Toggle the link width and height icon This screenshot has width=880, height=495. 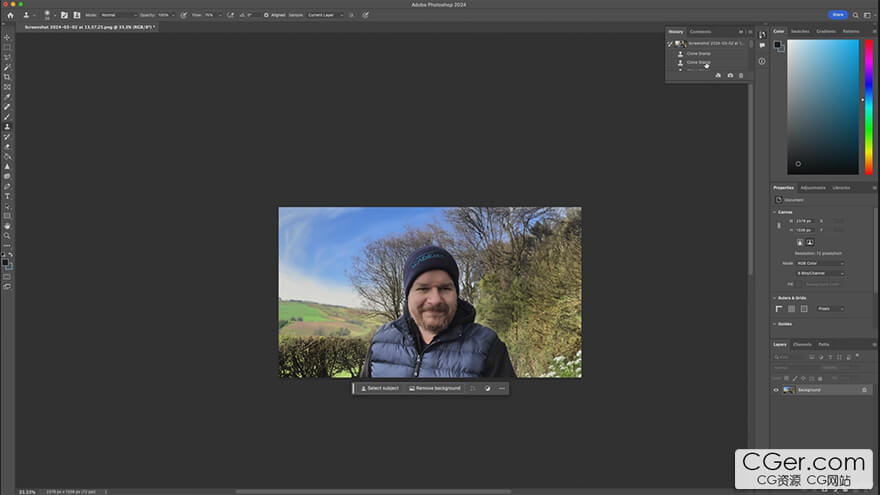click(x=778, y=226)
